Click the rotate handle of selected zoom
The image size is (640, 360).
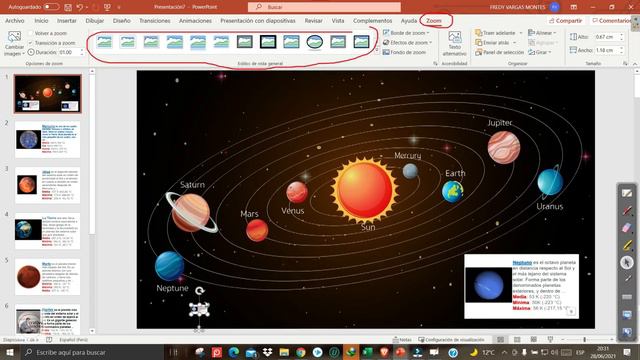click(x=200, y=291)
